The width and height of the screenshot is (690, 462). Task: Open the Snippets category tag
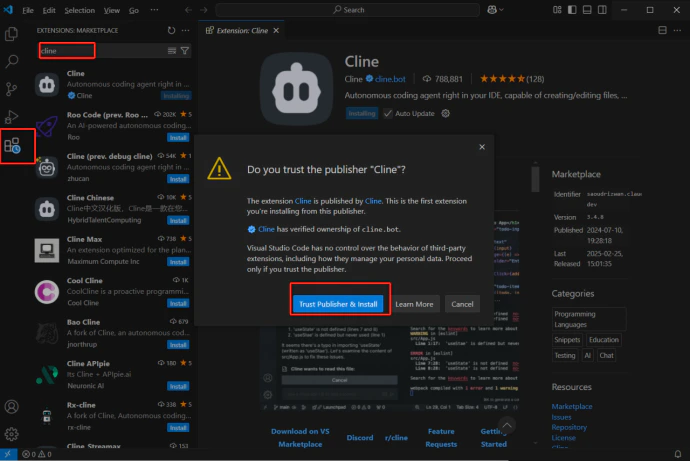[x=567, y=340]
